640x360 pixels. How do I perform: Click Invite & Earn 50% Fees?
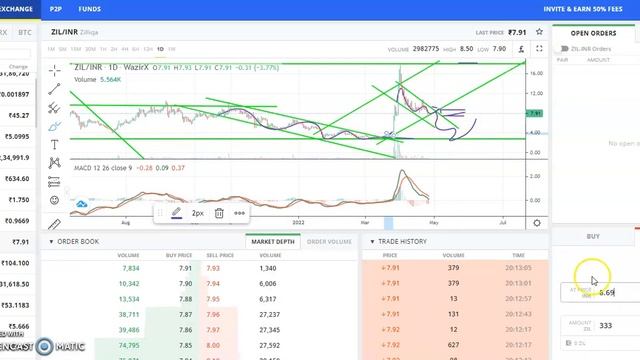click(x=583, y=9)
